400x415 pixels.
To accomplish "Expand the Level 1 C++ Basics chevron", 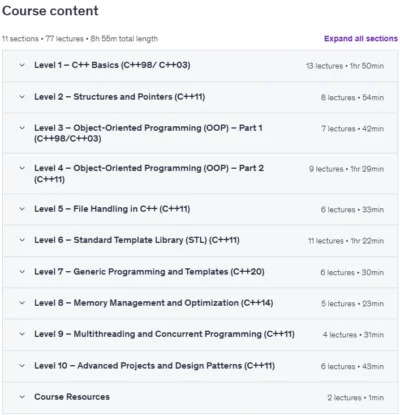I will coord(22,65).
